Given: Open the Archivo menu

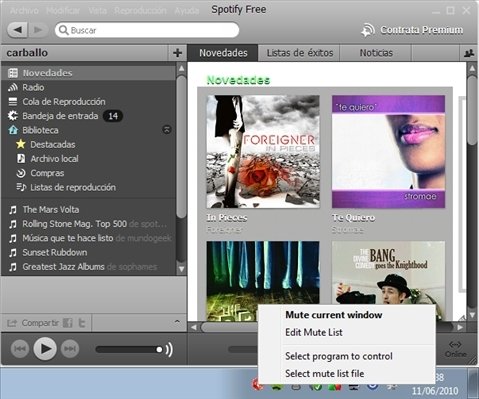Looking at the screenshot, I should tap(24, 11).
